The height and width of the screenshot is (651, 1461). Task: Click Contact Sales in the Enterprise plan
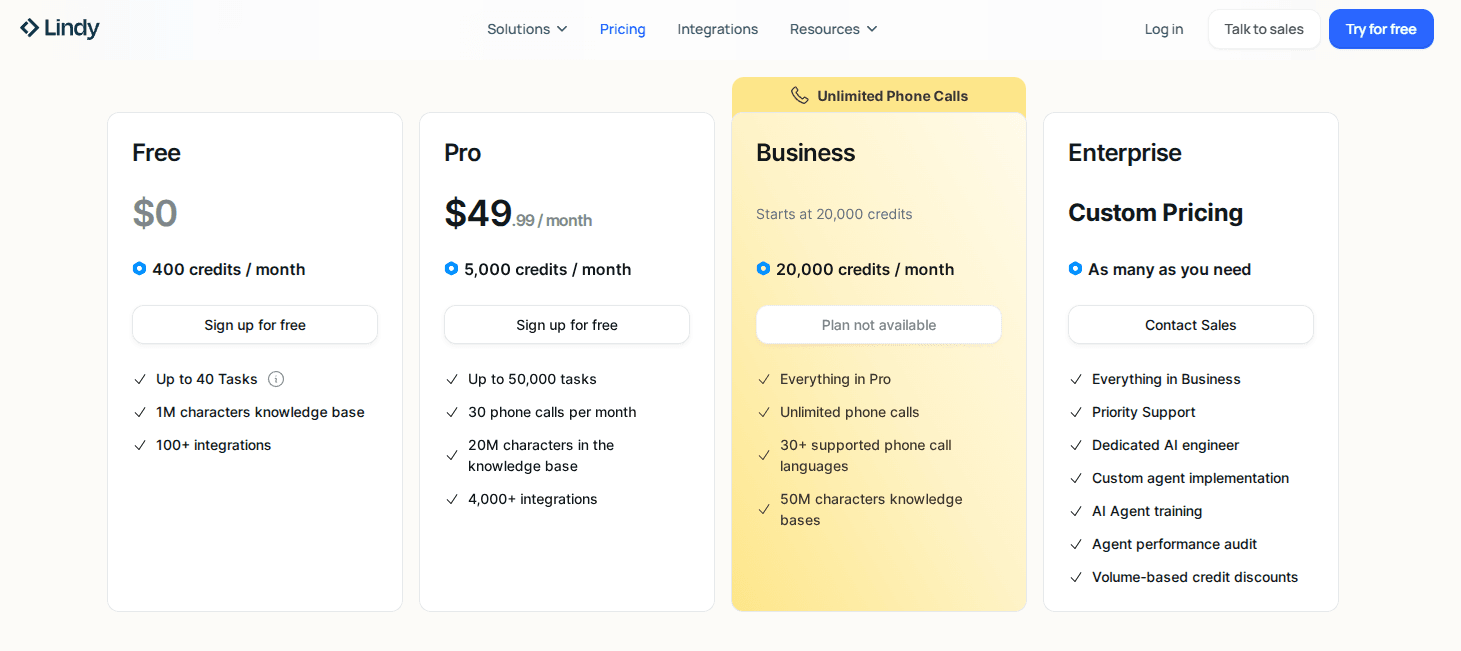tap(1190, 325)
